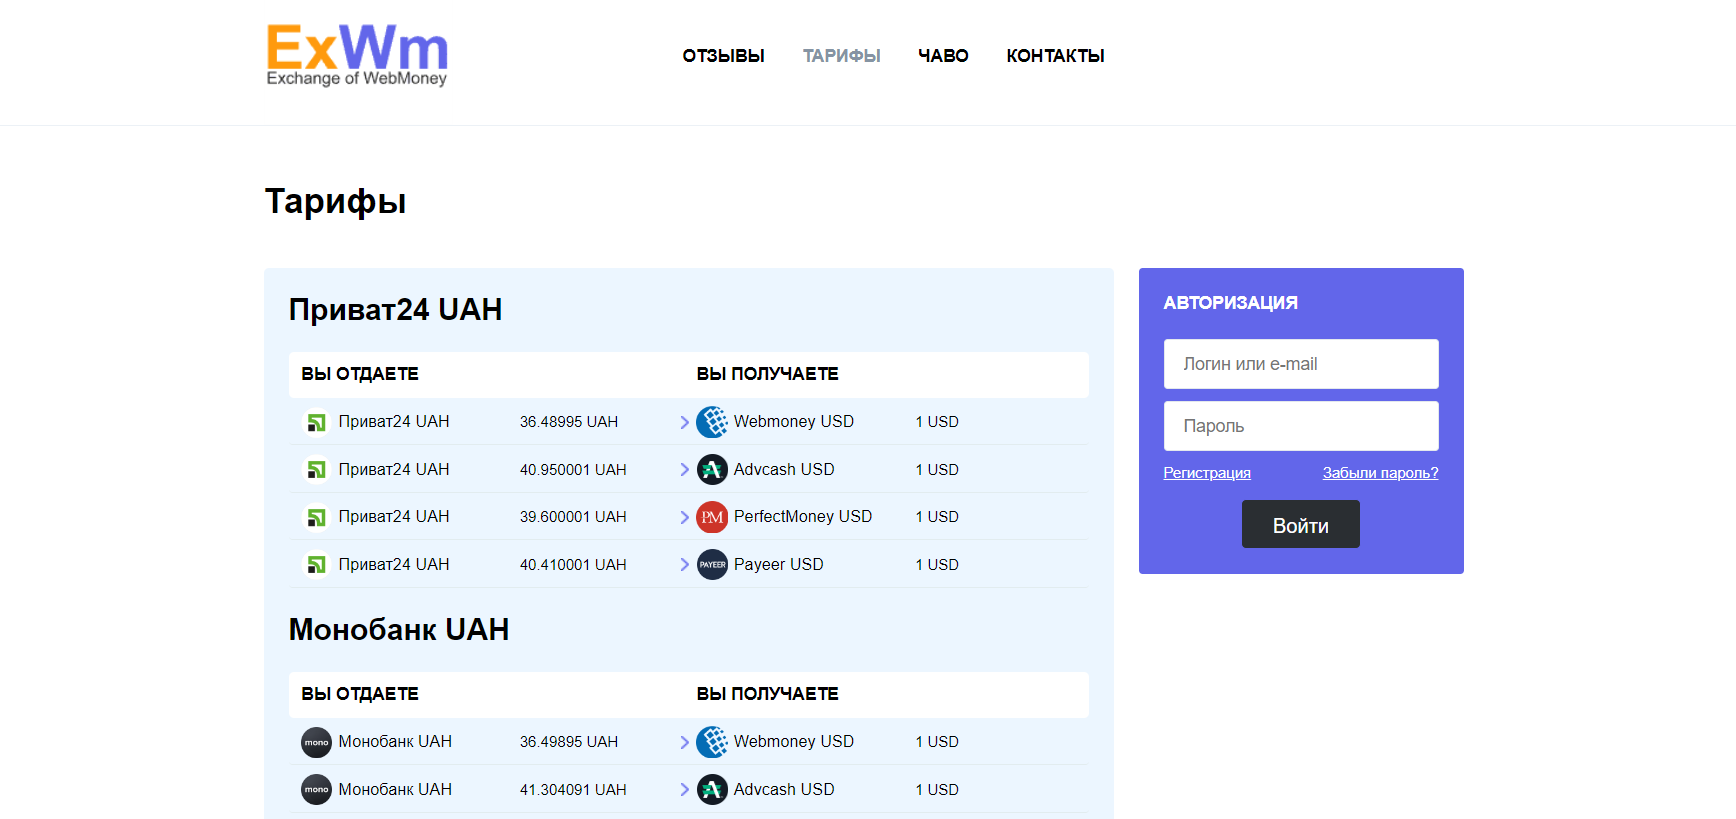Image resolution: width=1736 pixels, height=819 pixels.
Task: Click arrow chevron in the 41.304091 UAH row
Action: pyautogui.click(x=684, y=789)
